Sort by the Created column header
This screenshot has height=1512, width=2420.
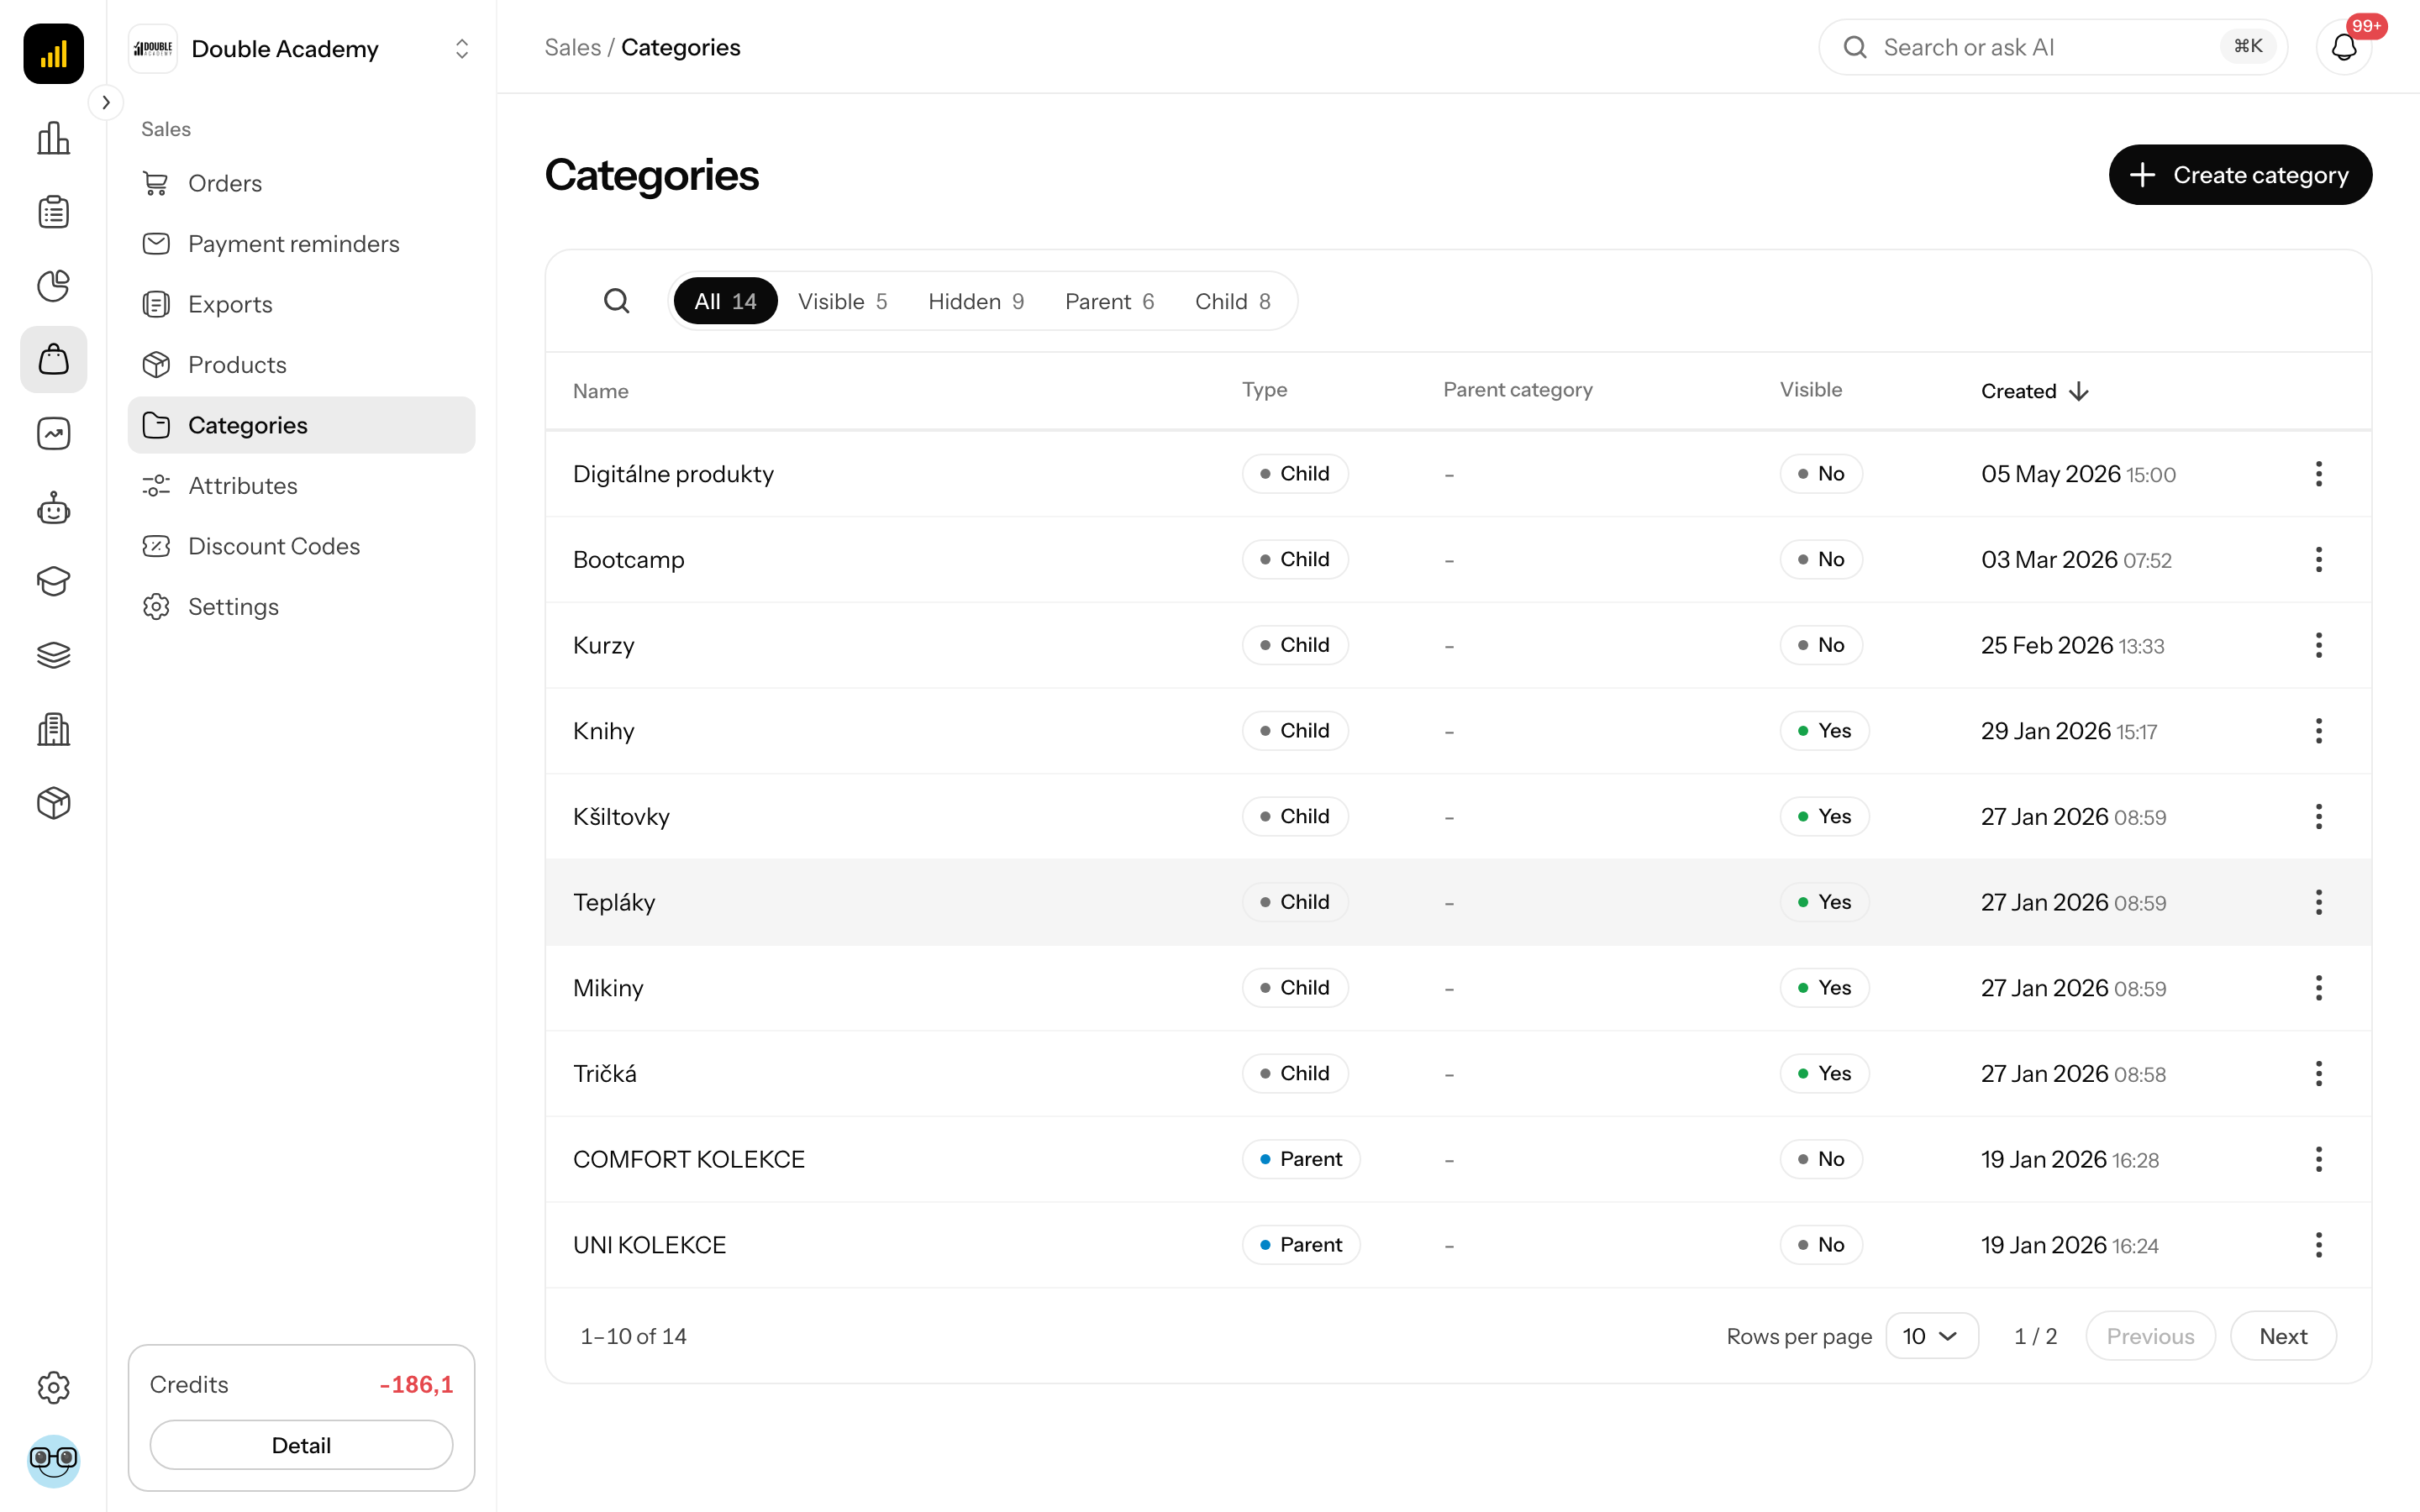(x=2034, y=391)
